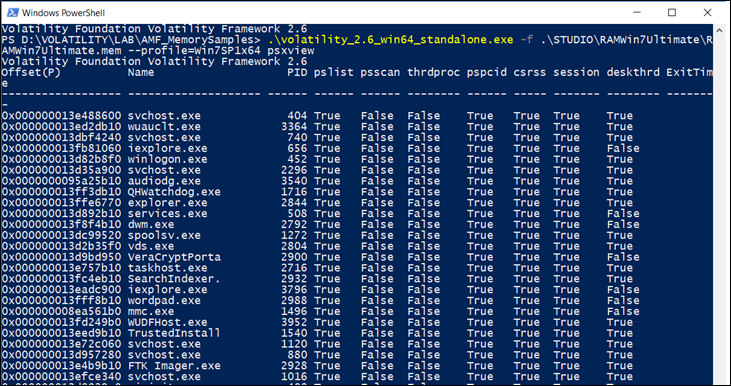Click the wordpad.exe process name
The image size is (731, 386).
click(x=164, y=301)
